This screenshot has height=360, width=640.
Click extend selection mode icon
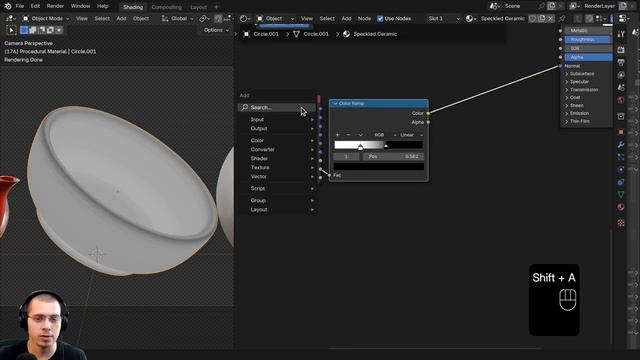coord(33,30)
